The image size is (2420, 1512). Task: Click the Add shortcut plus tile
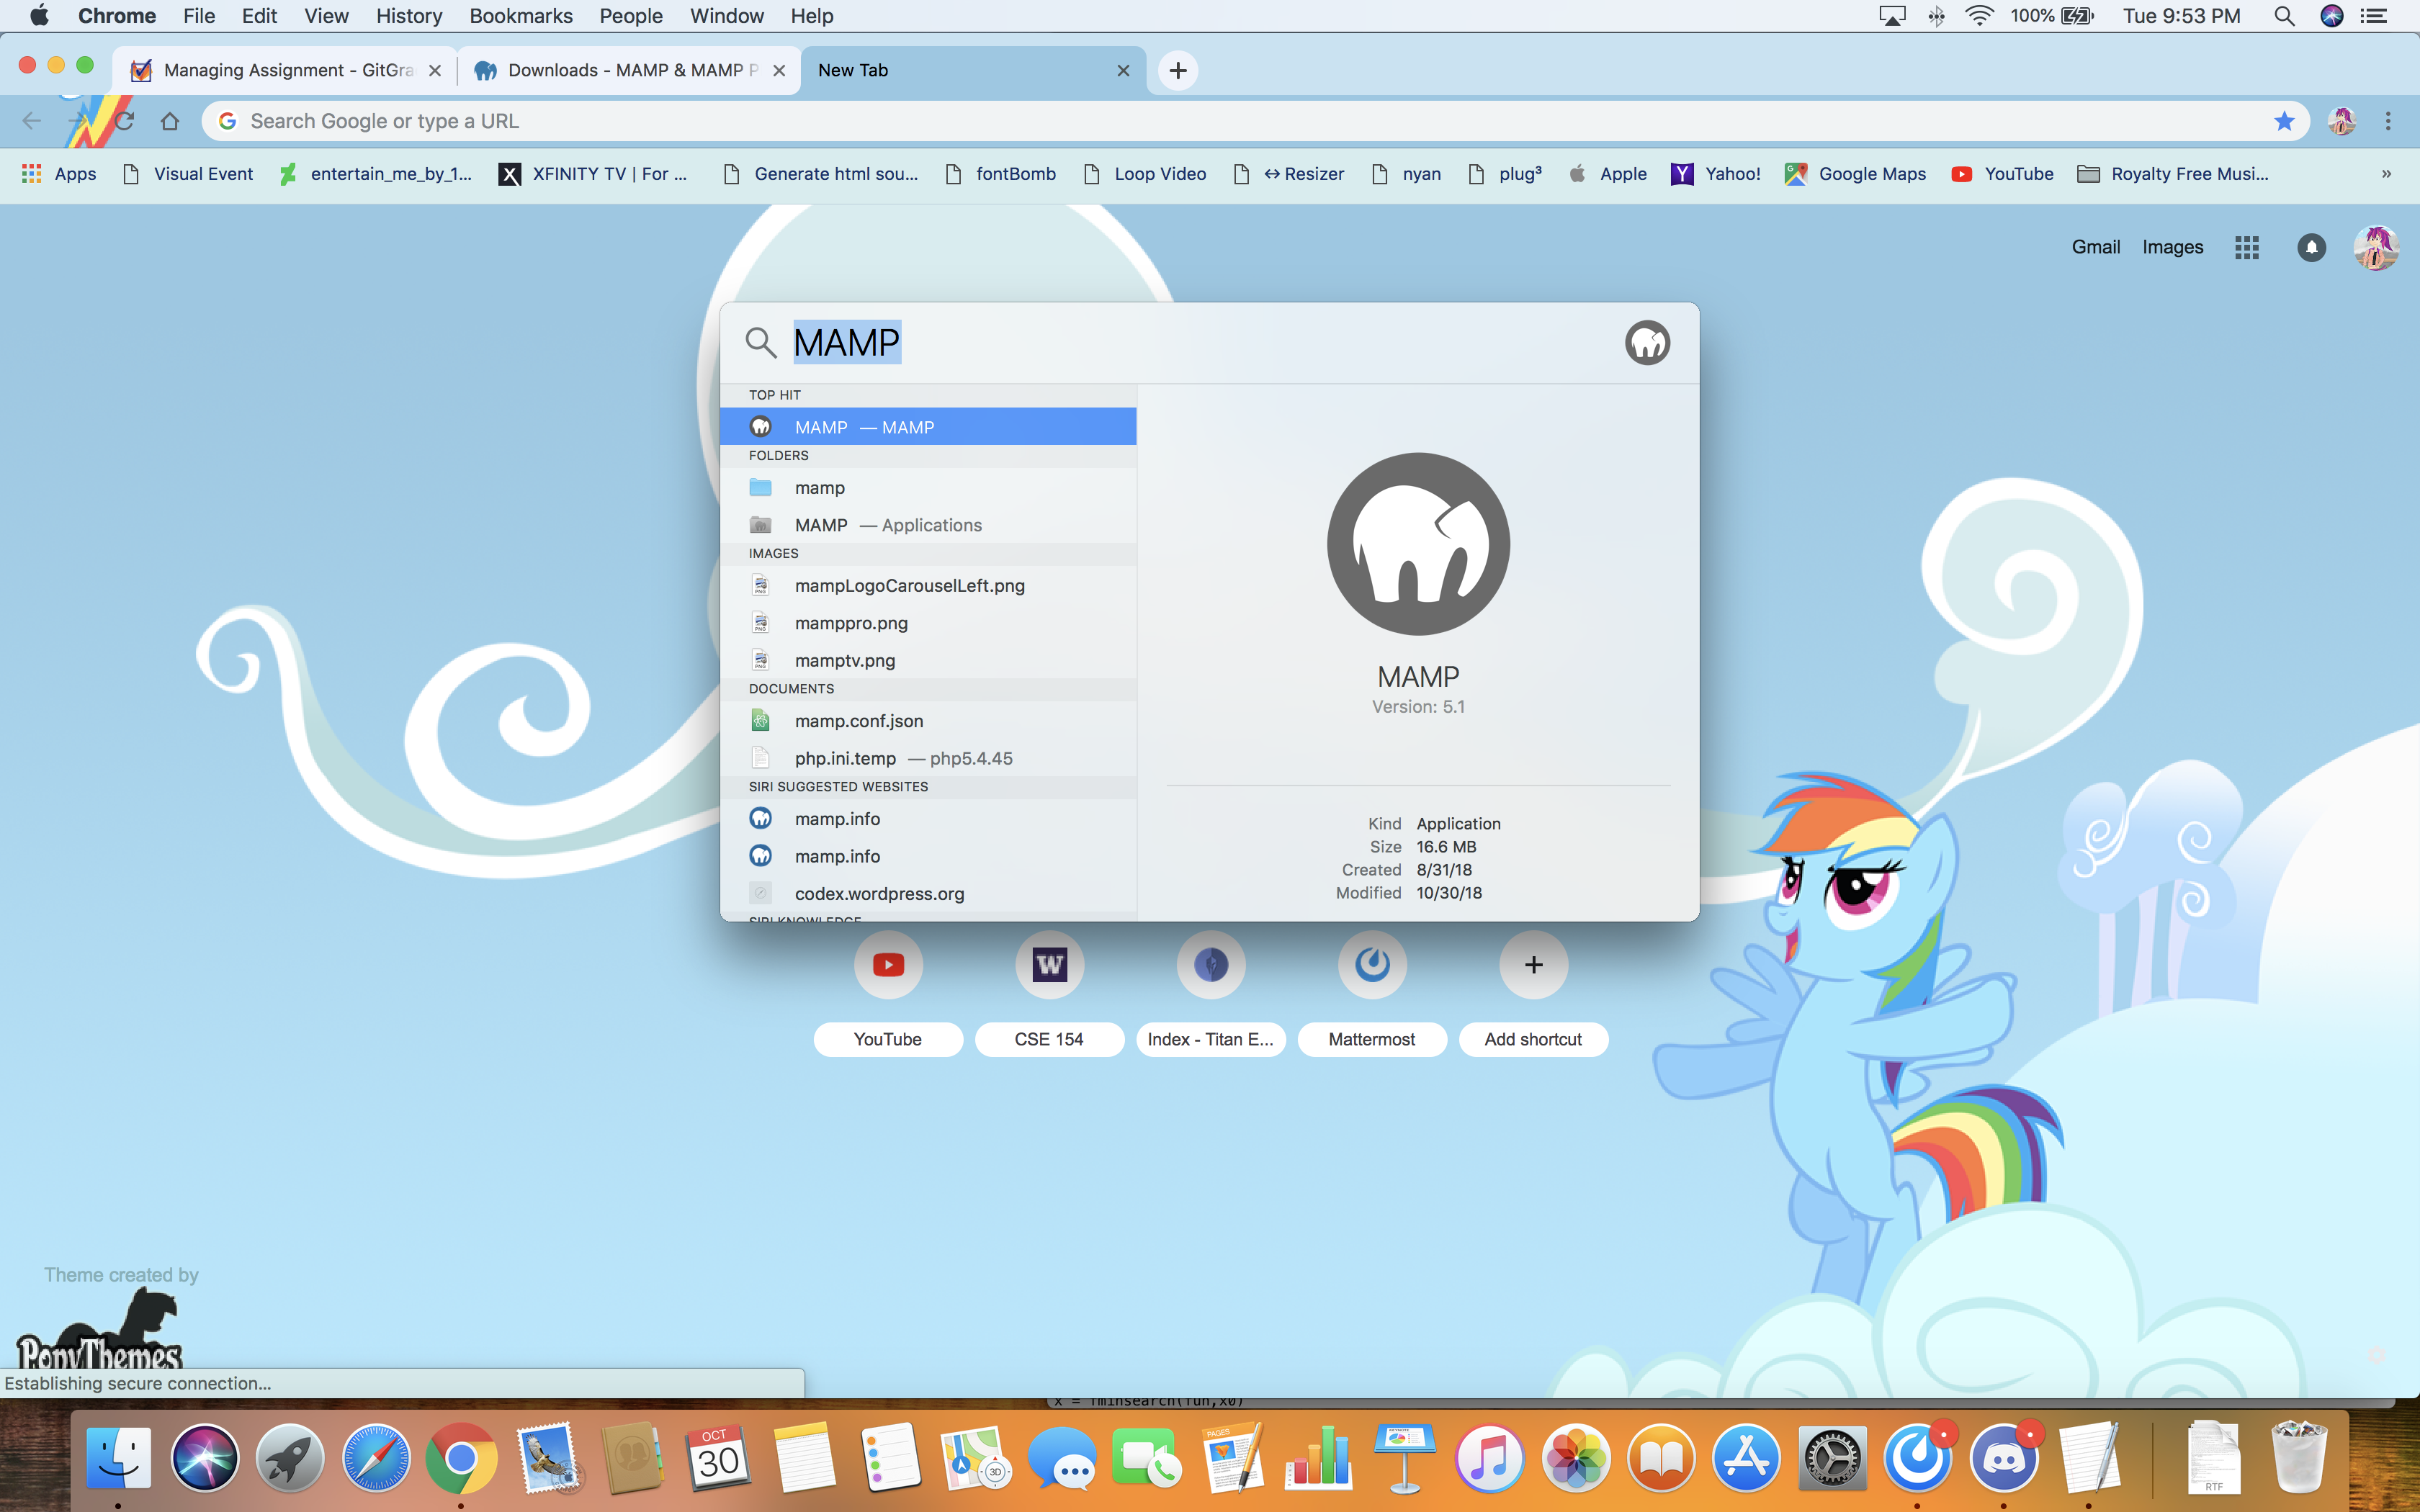(x=1533, y=965)
